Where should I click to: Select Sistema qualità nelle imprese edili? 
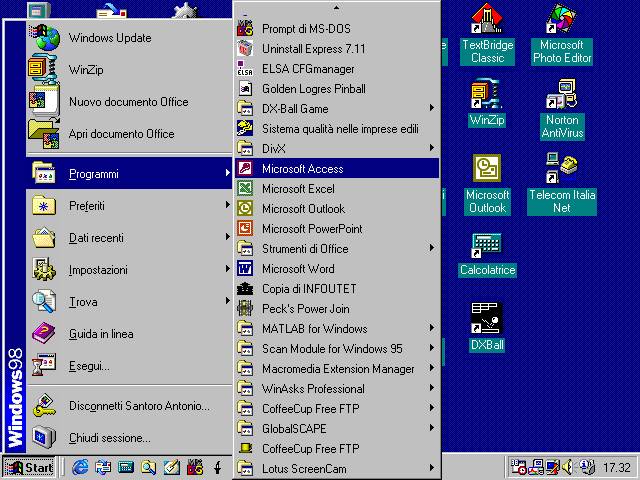337,129
